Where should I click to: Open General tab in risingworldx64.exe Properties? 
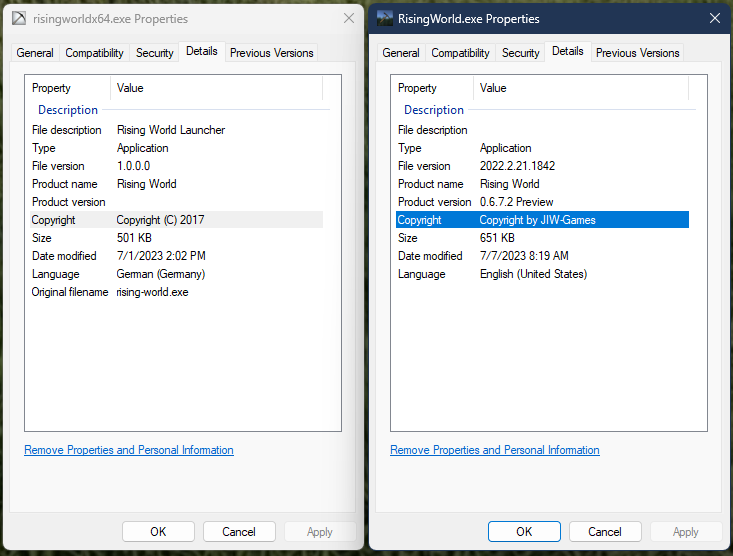(x=35, y=53)
